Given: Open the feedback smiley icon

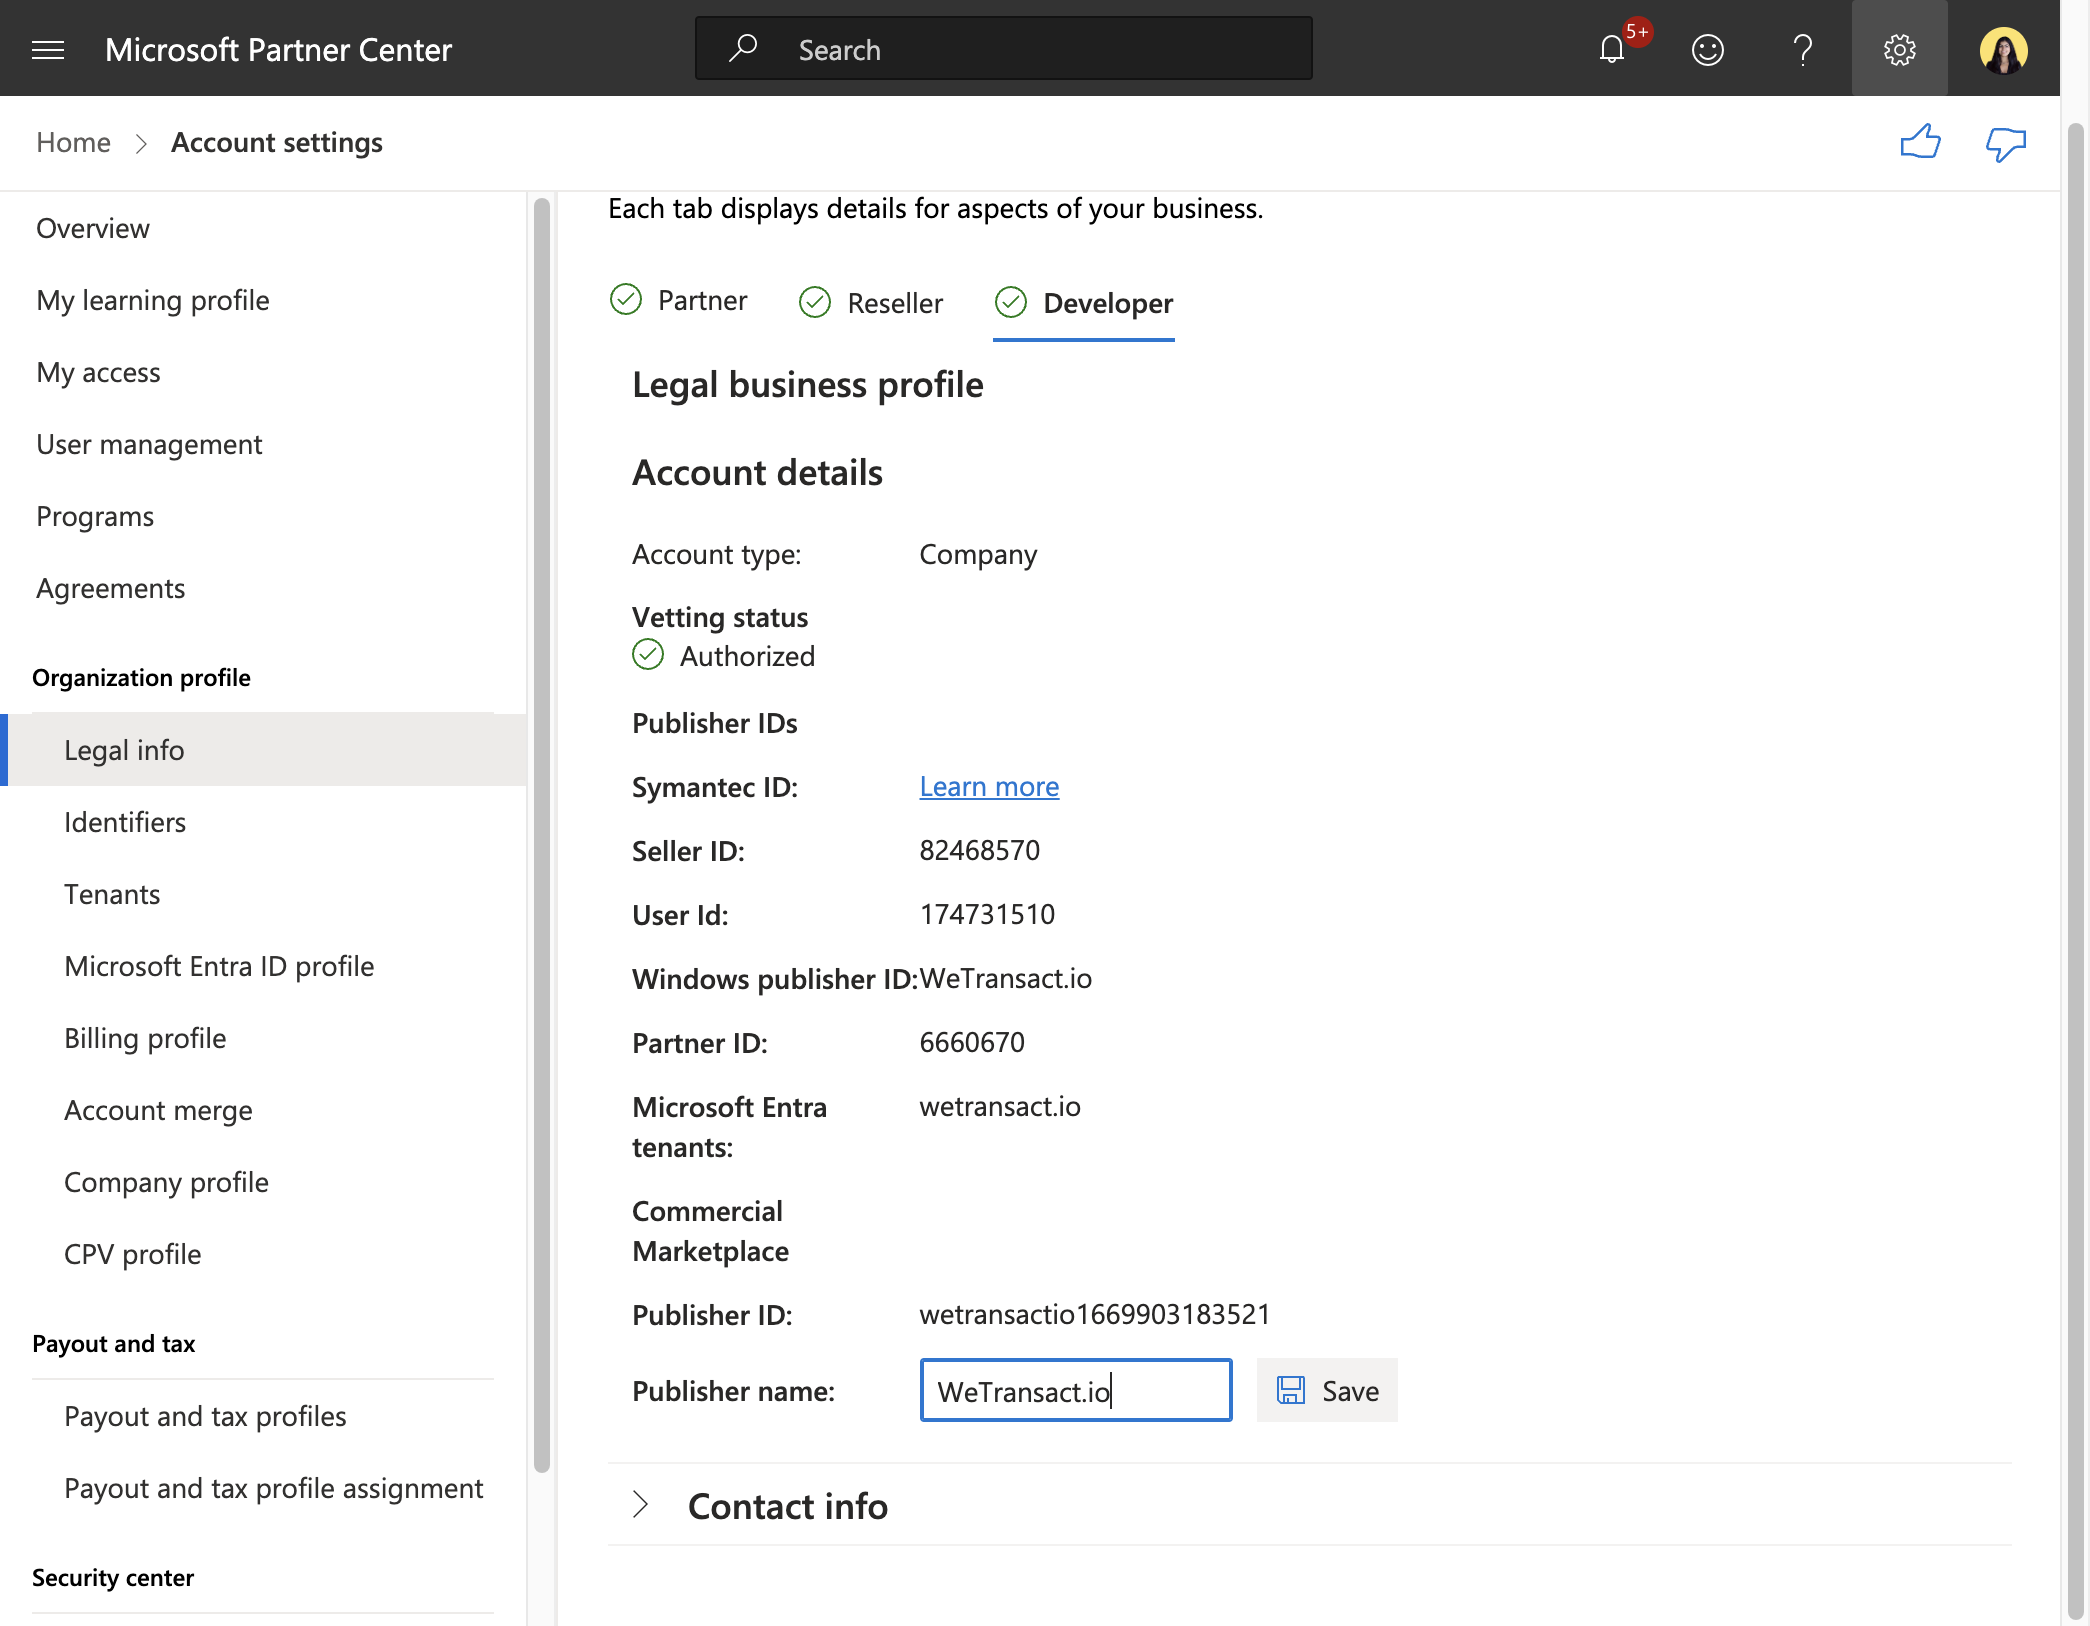Looking at the screenshot, I should point(1707,49).
